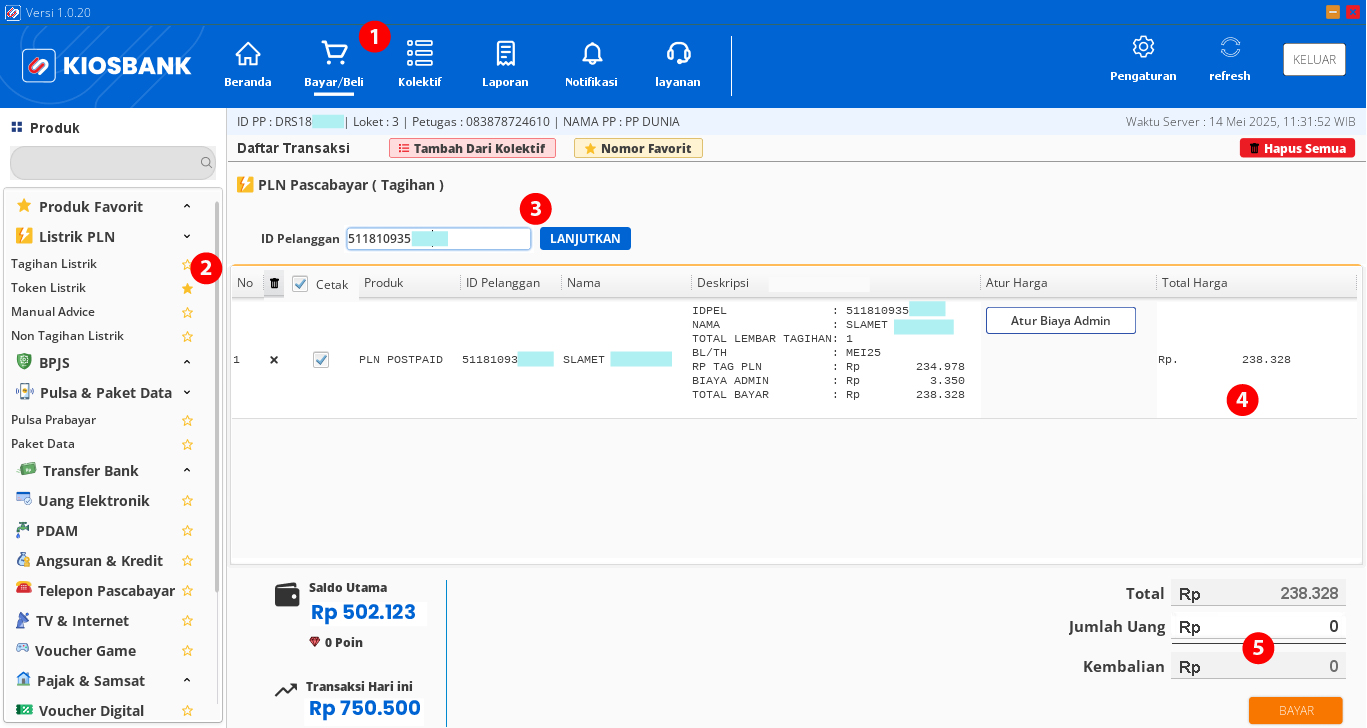This screenshot has width=1367, height=728.
Task: Click the Transaksi Hari ini amount Rp 750.500
Action: point(365,709)
